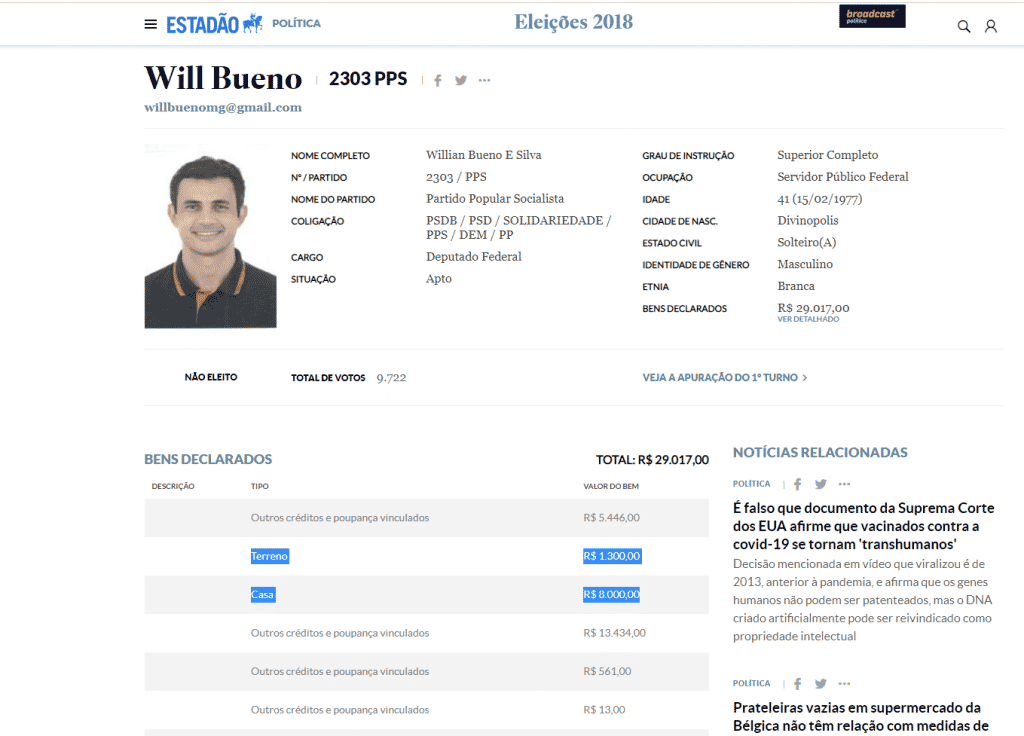The width and height of the screenshot is (1024, 736).
Task: Click the '2303 PPS' party number text
Action: (368, 79)
